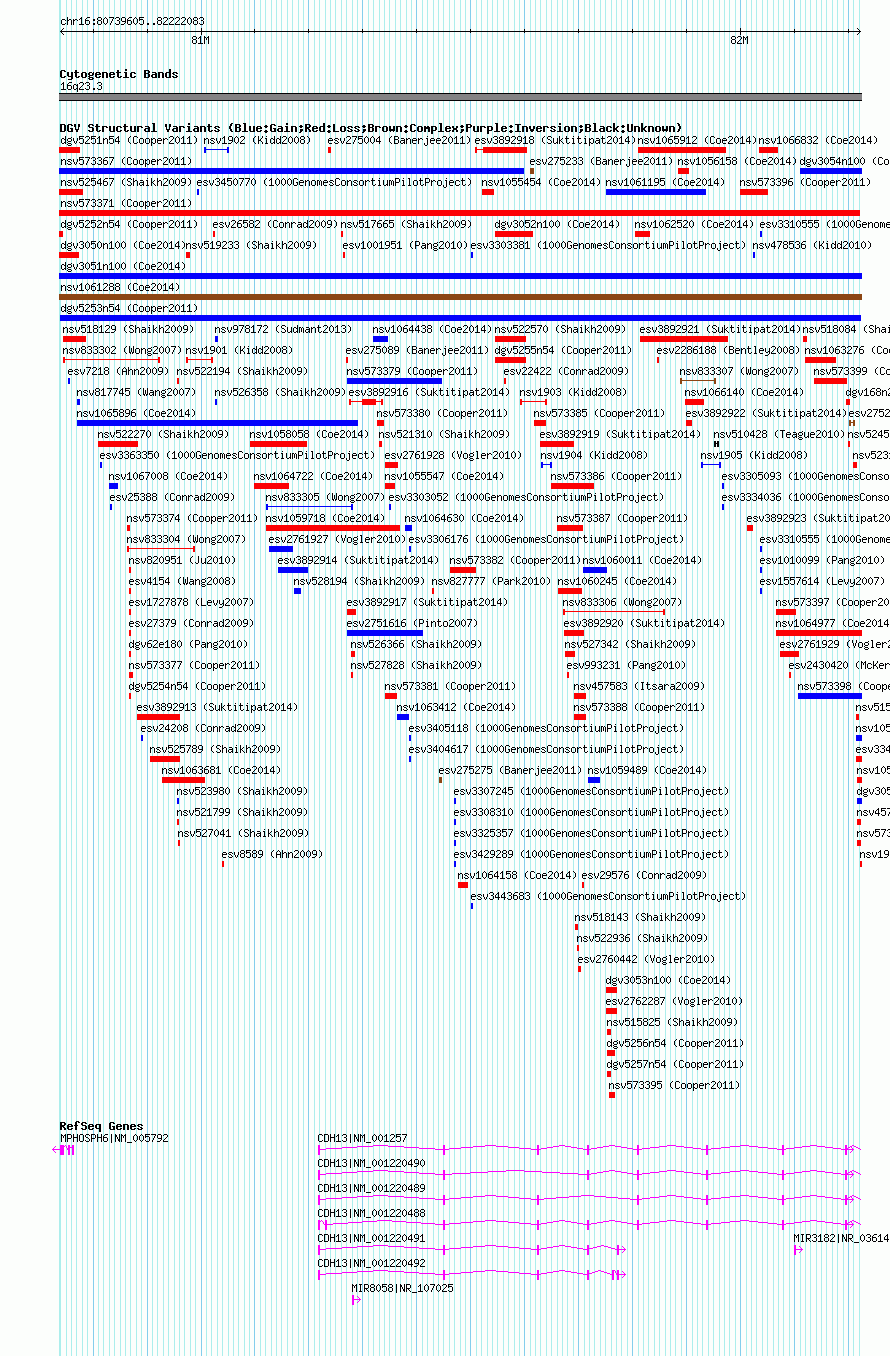Image resolution: width=890 pixels, height=1356 pixels.
Task: Click nsv1064438 (Coe2014) variant label
Action: pyautogui.click(x=432, y=329)
